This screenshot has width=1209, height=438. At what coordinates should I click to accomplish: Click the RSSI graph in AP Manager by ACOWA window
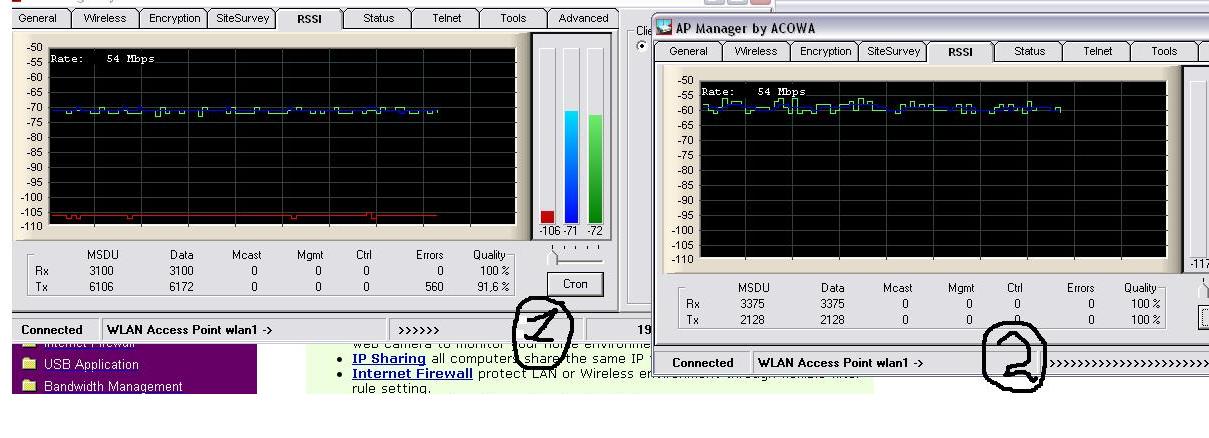point(934,170)
